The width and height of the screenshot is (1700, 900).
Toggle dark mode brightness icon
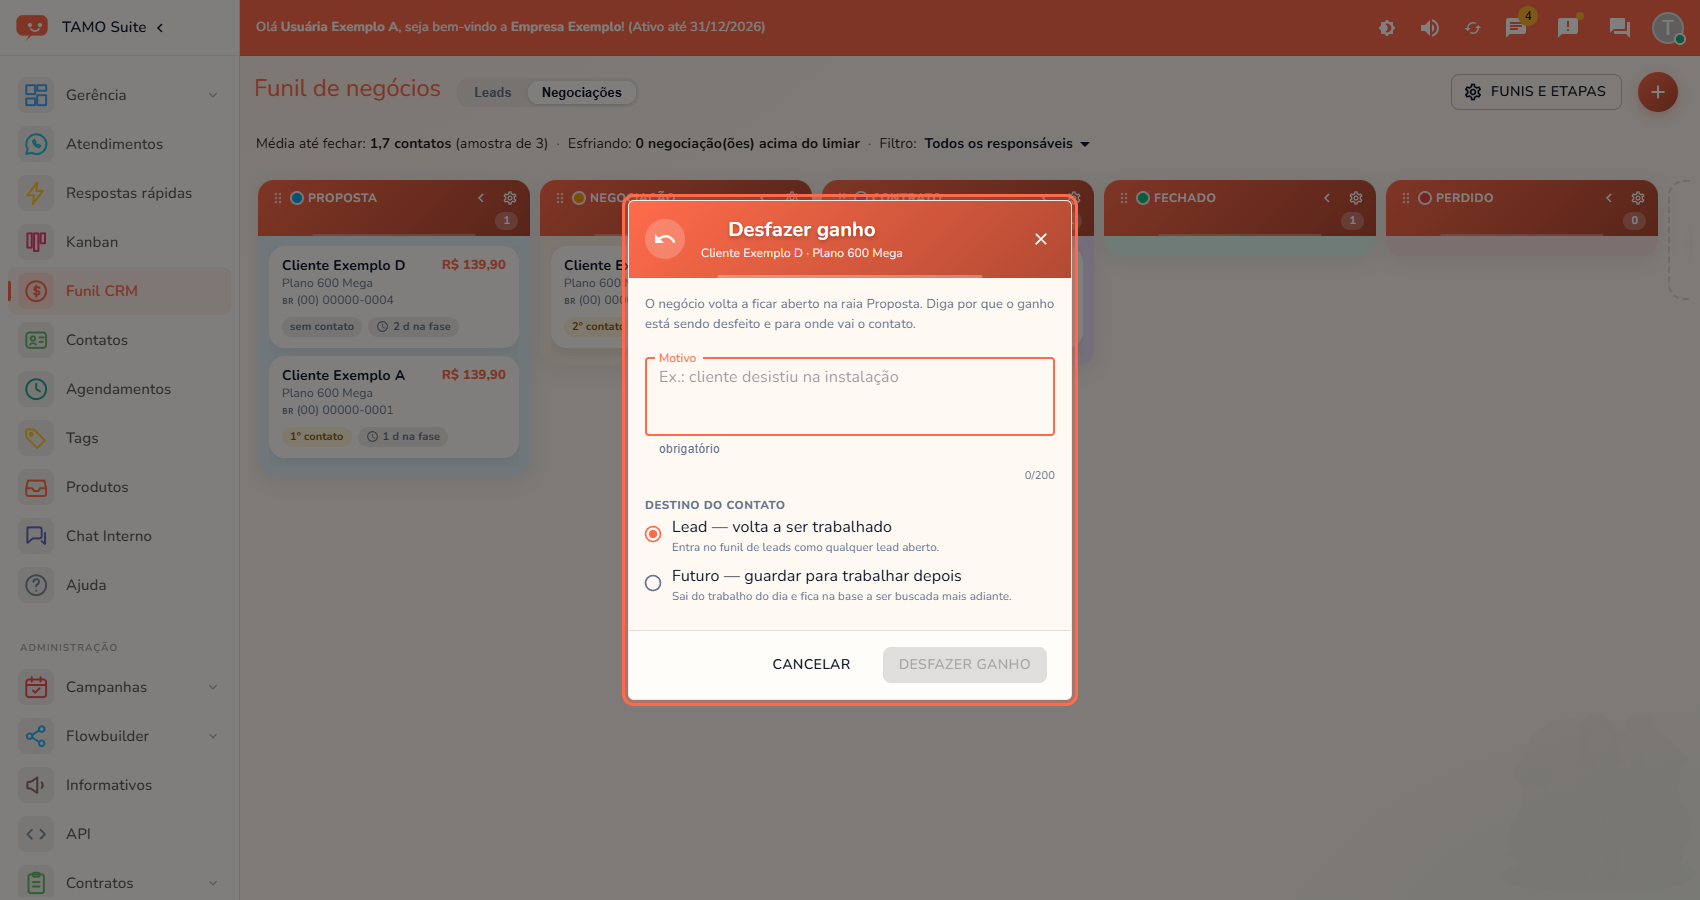pyautogui.click(x=1387, y=28)
